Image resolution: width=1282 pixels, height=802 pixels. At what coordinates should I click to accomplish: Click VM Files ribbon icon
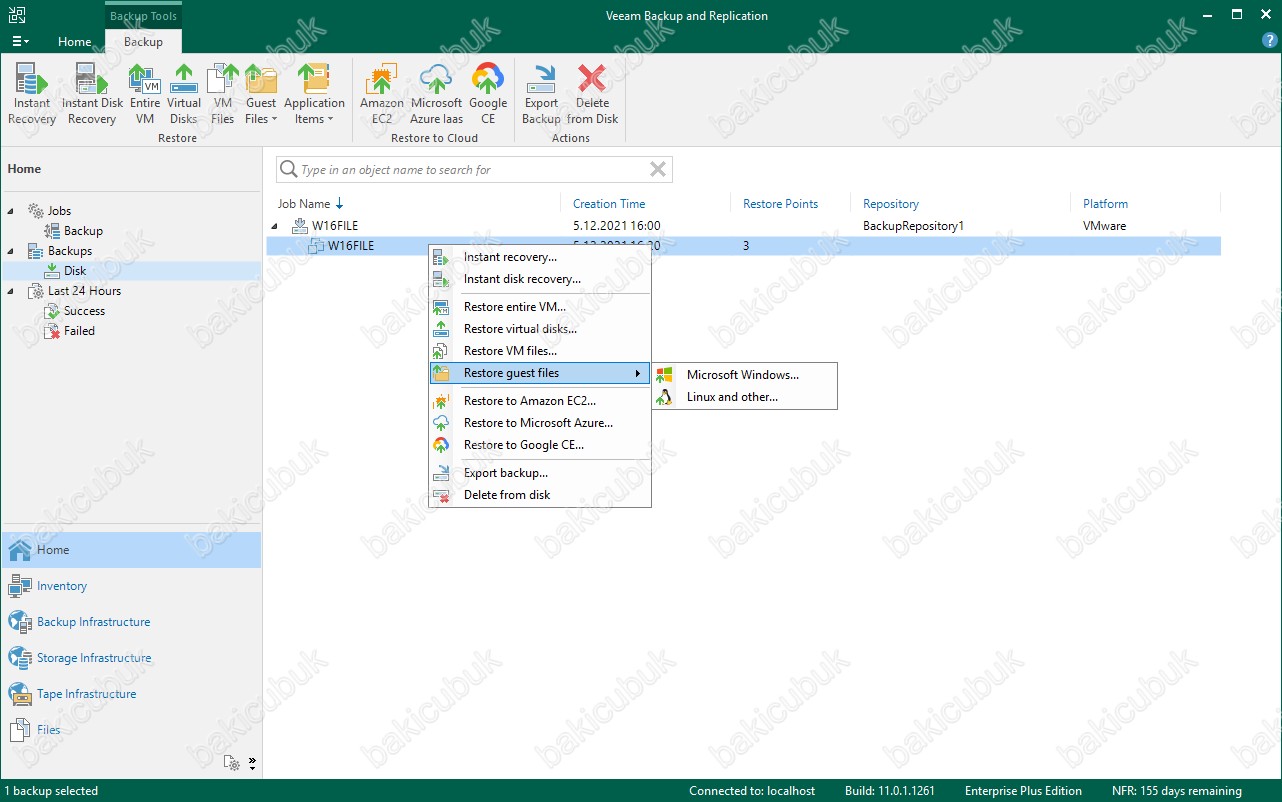222,94
